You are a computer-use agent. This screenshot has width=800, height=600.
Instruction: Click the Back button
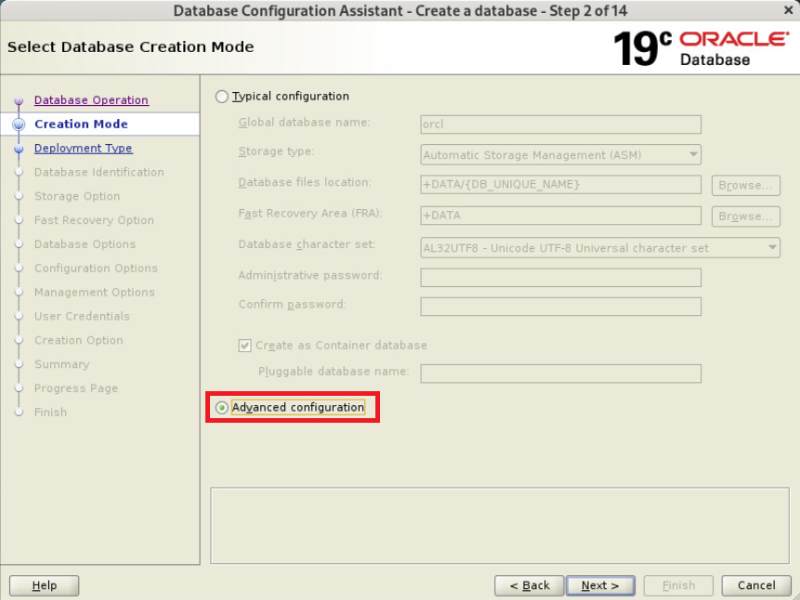[529, 585]
